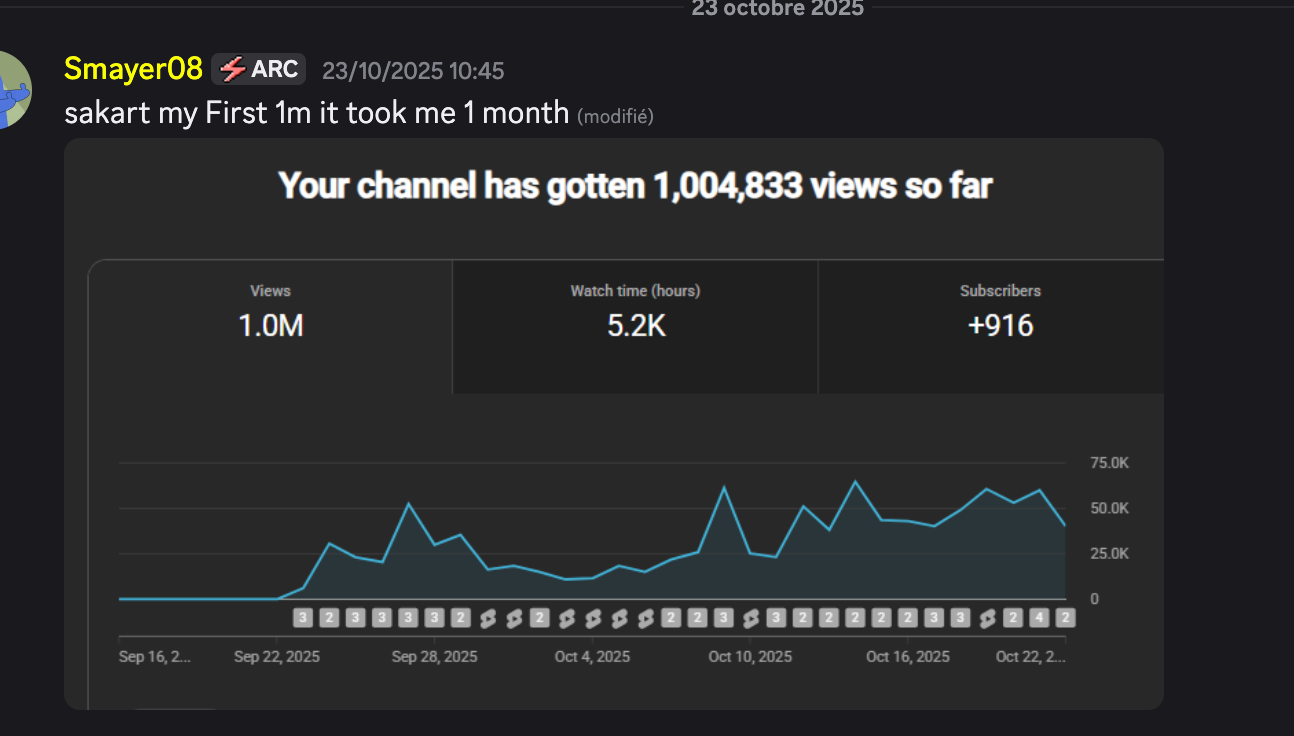Click the video marker labeled 4

pos(1039,618)
